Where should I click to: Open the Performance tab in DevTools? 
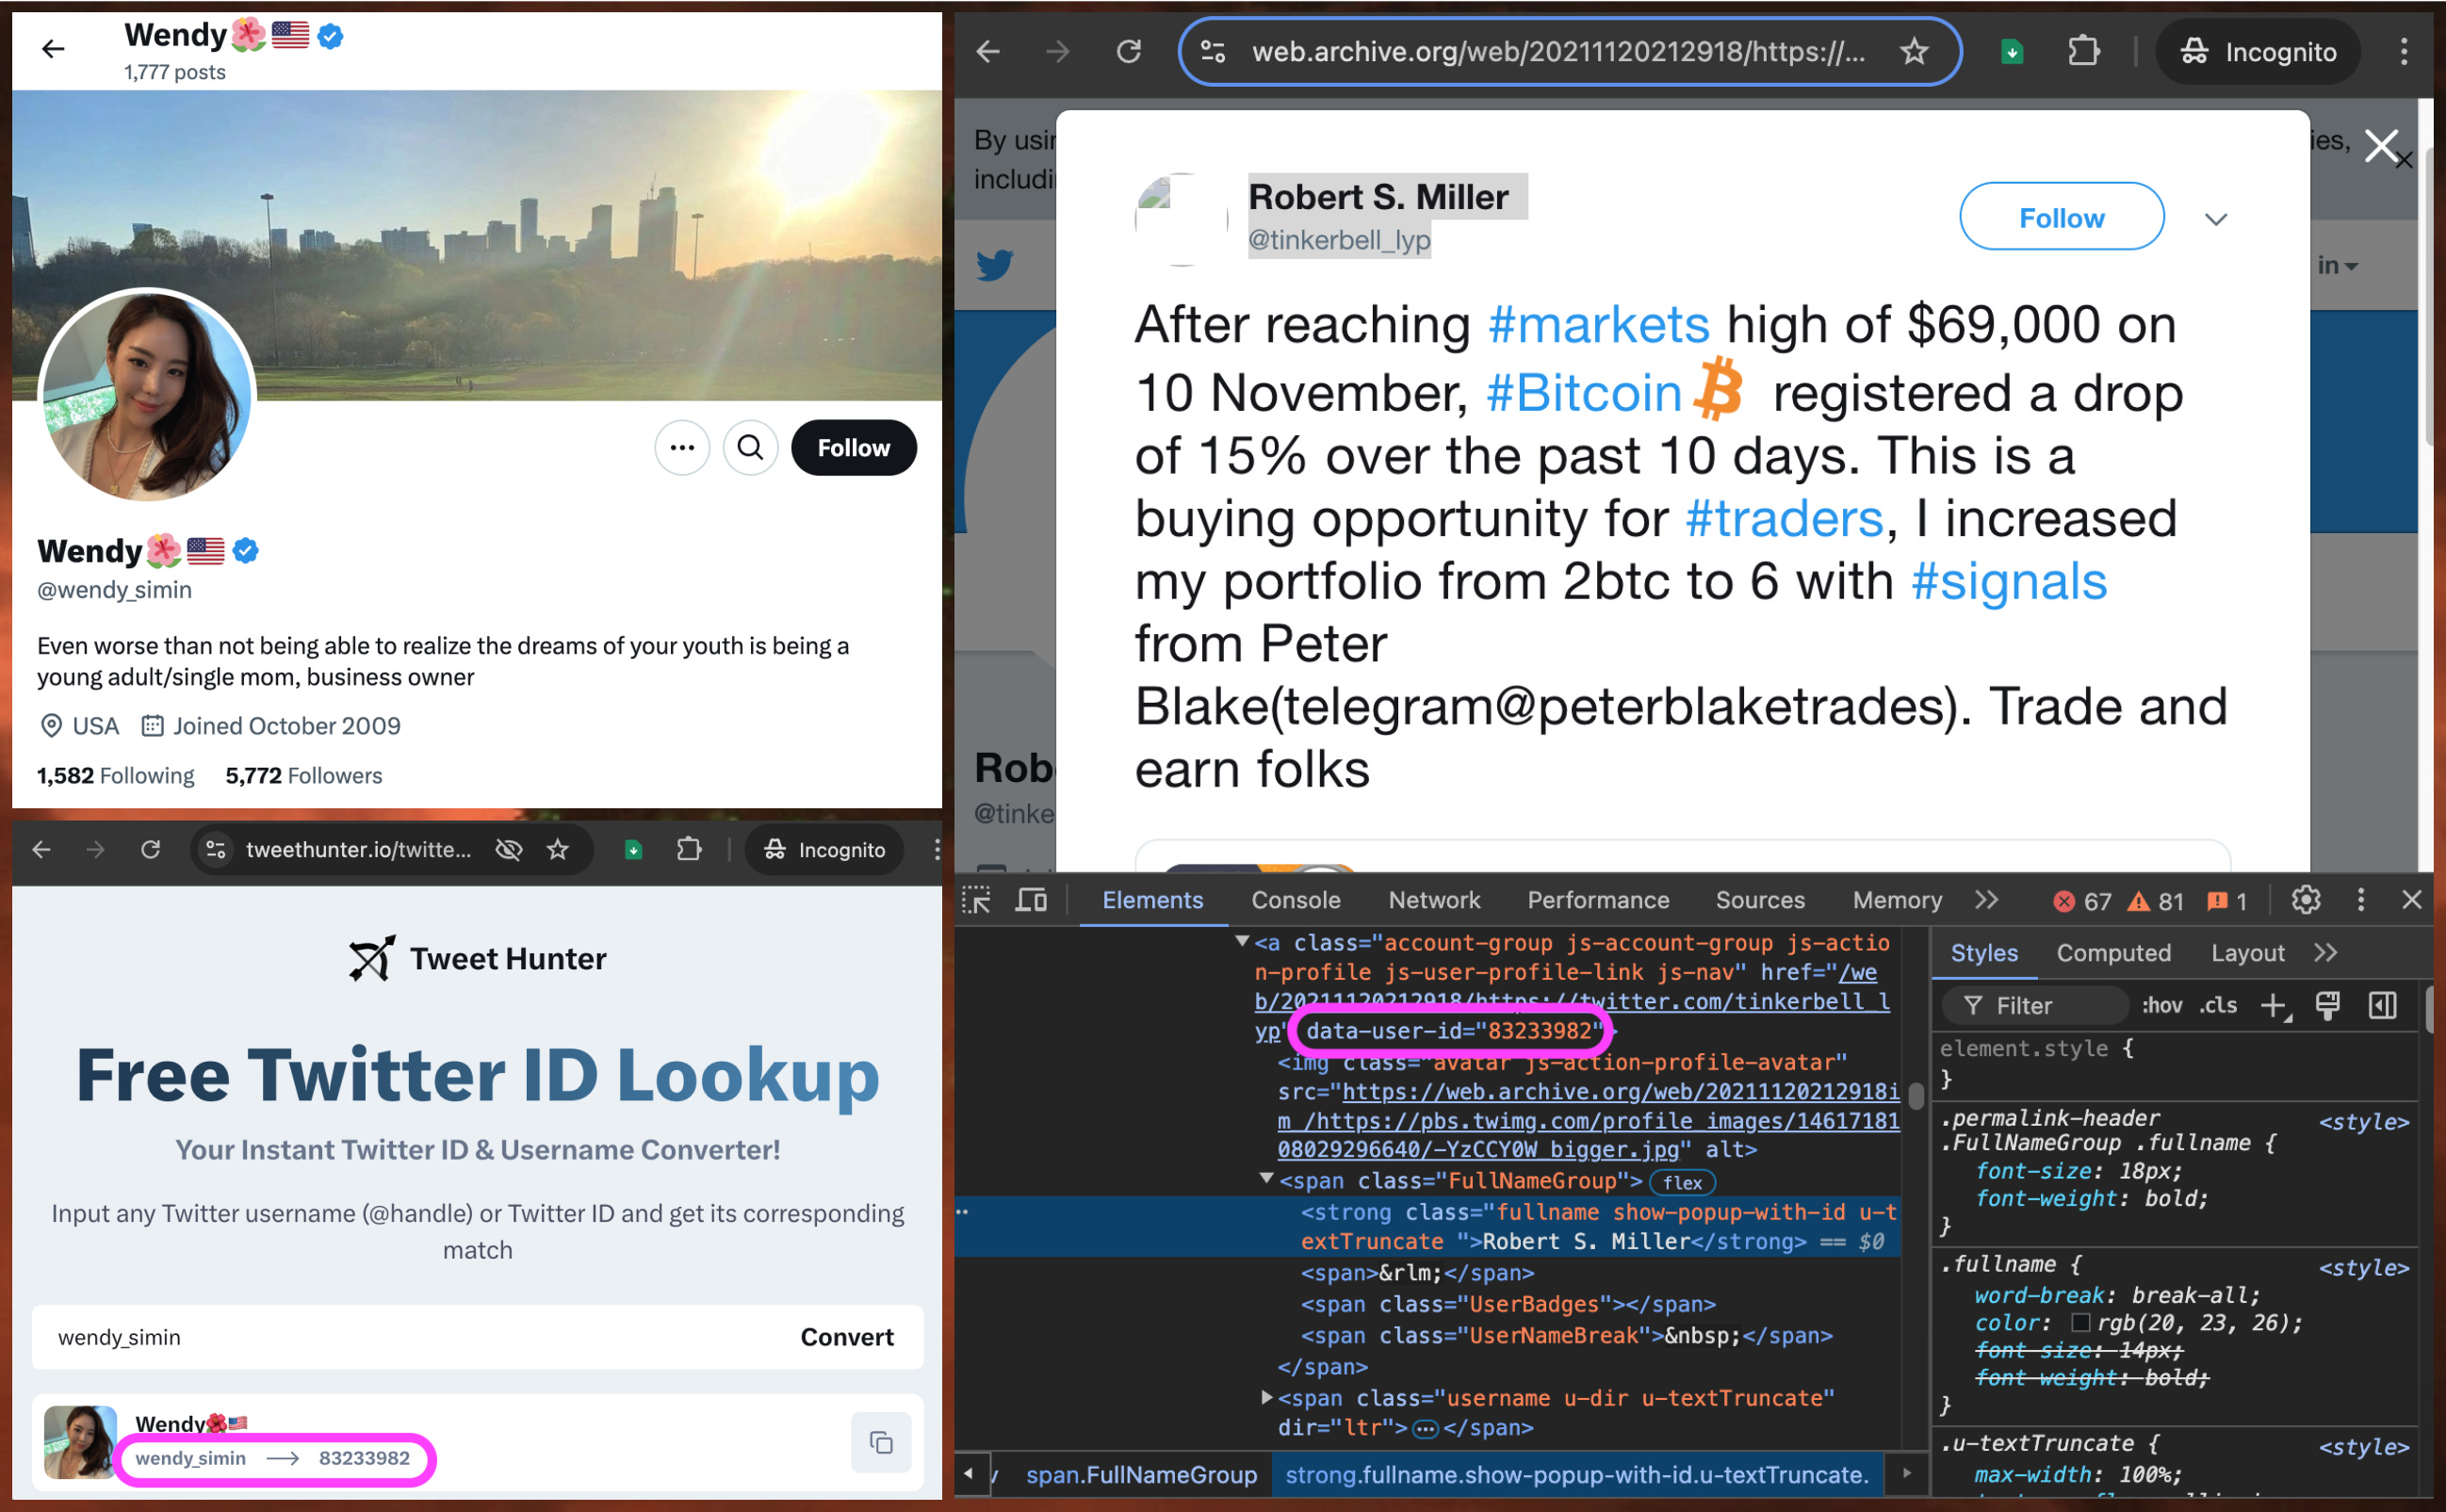coord(1598,900)
